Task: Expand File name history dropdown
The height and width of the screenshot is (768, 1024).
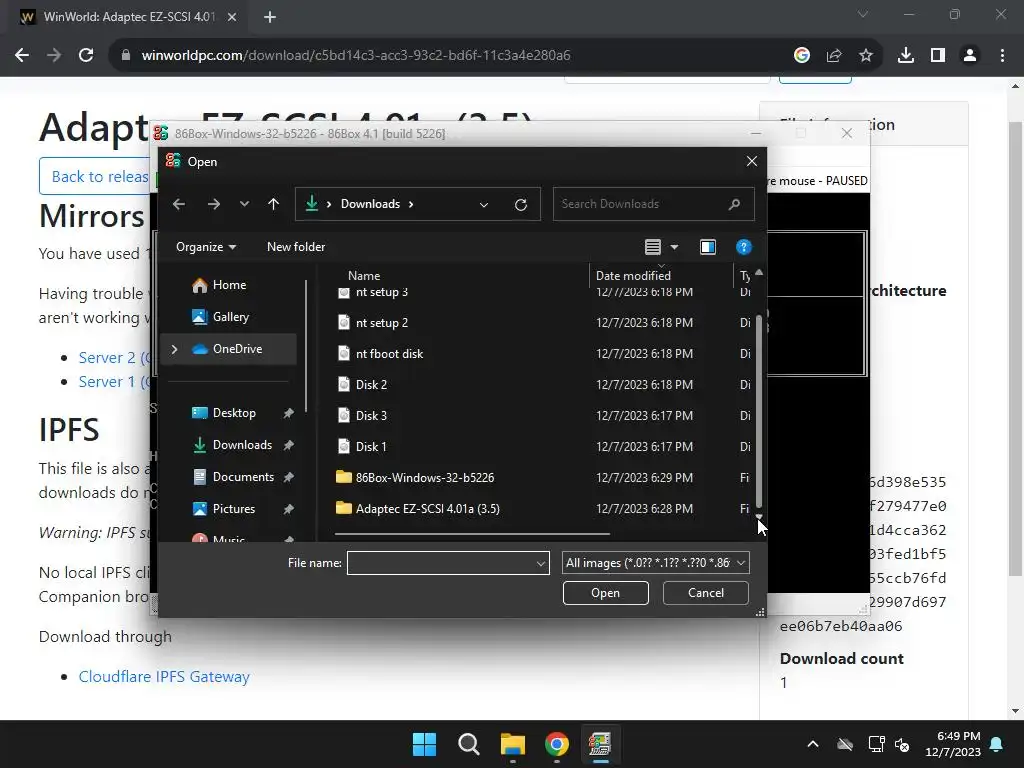Action: pyautogui.click(x=541, y=563)
